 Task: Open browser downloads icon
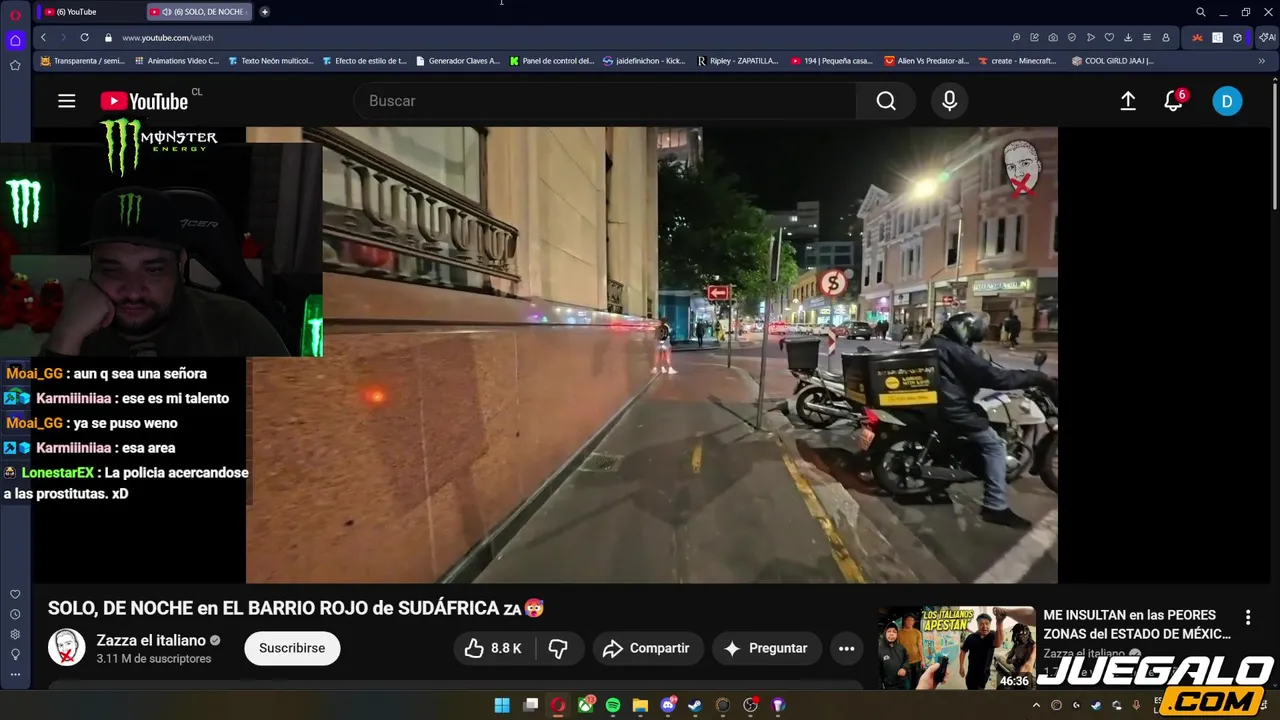pyautogui.click(x=1128, y=37)
